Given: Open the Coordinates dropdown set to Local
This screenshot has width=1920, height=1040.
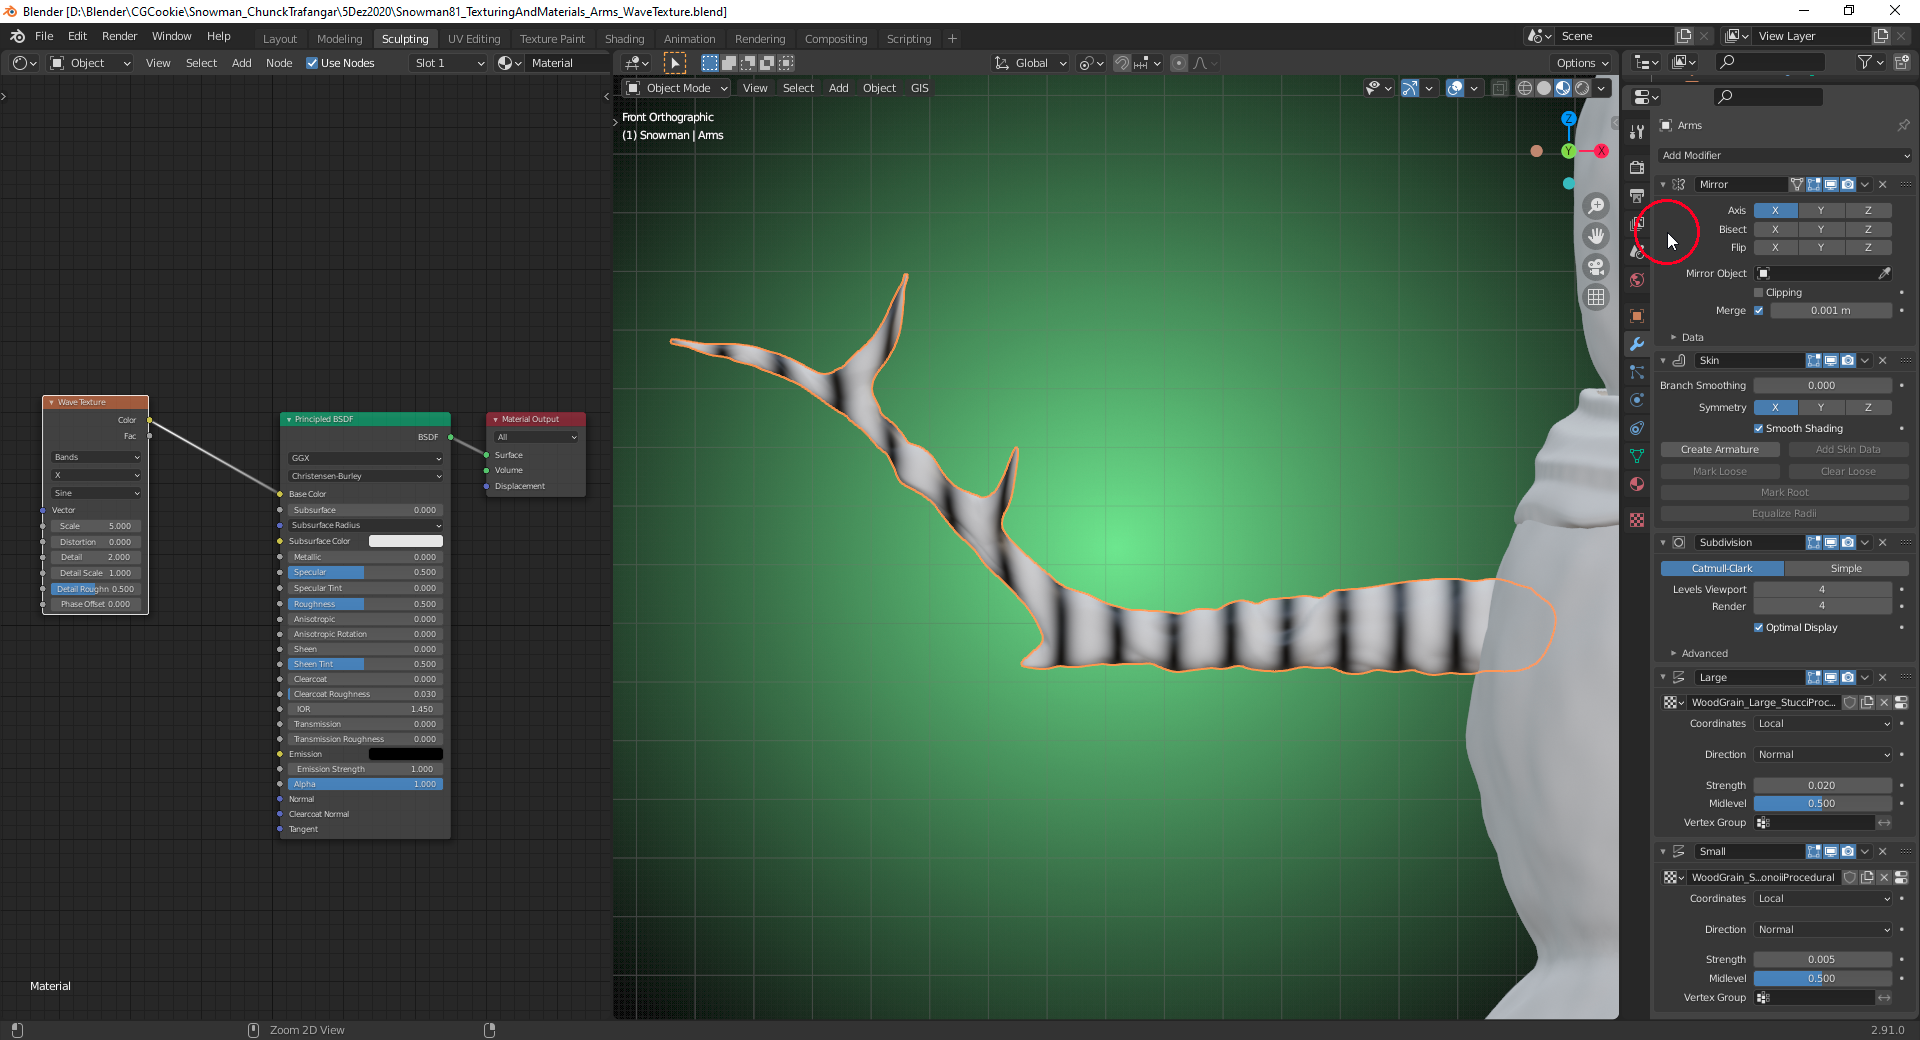Looking at the screenshot, I should pyautogui.click(x=1822, y=723).
